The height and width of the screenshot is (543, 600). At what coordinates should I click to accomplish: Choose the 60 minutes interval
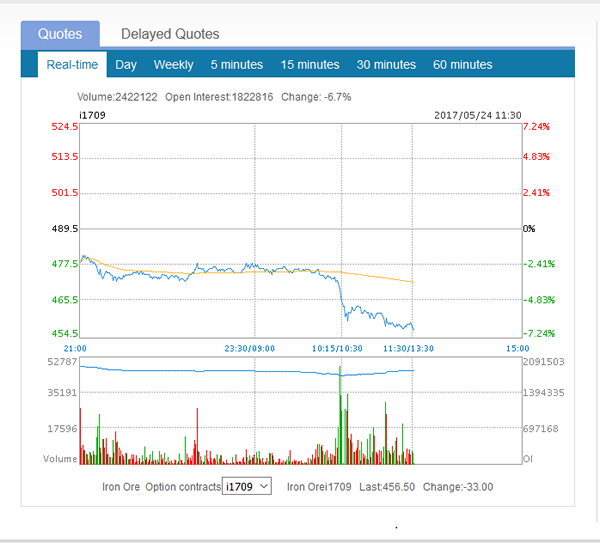pos(463,65)
